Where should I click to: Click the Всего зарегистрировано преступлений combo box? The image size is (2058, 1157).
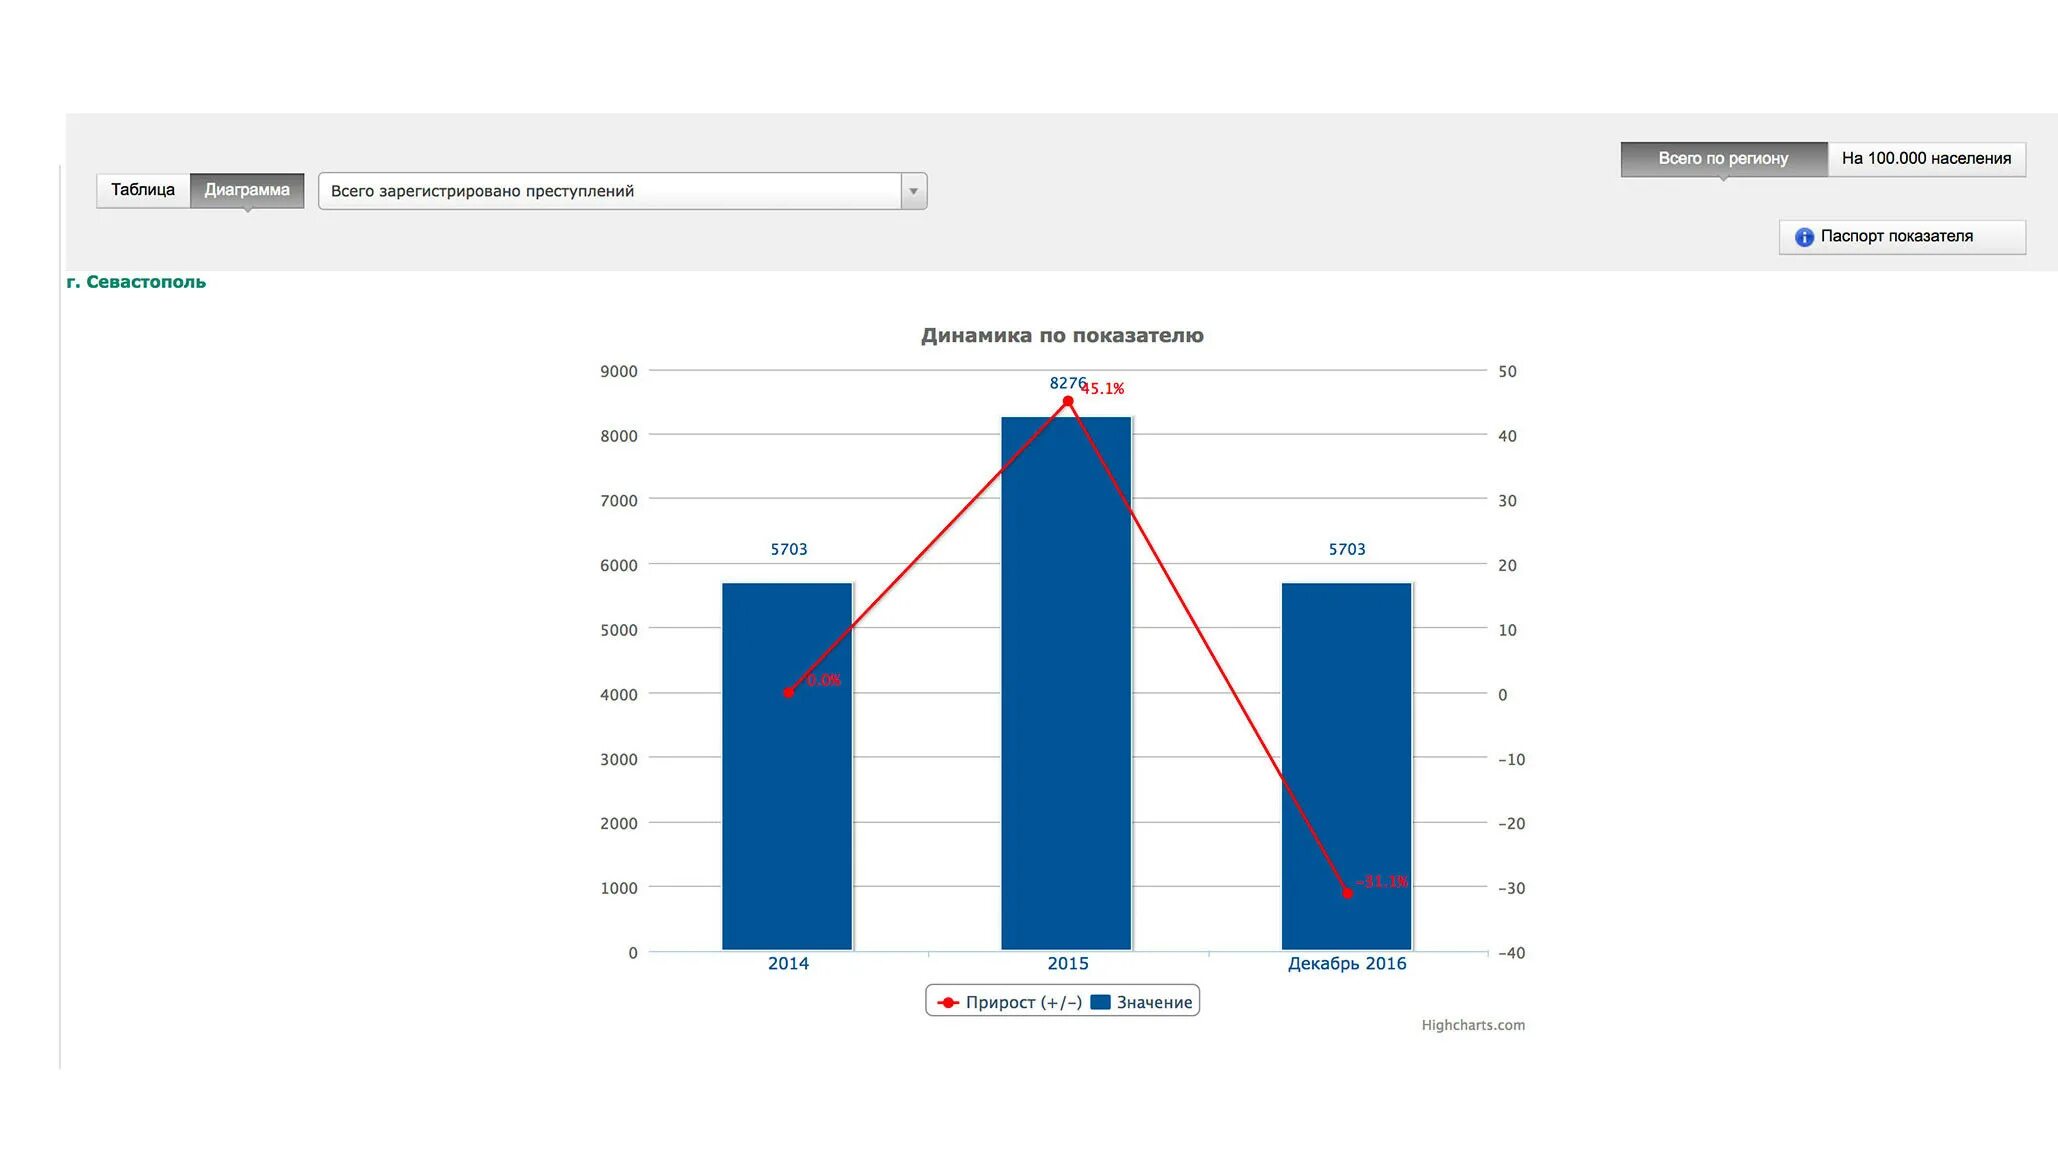(x=622, y=191)
